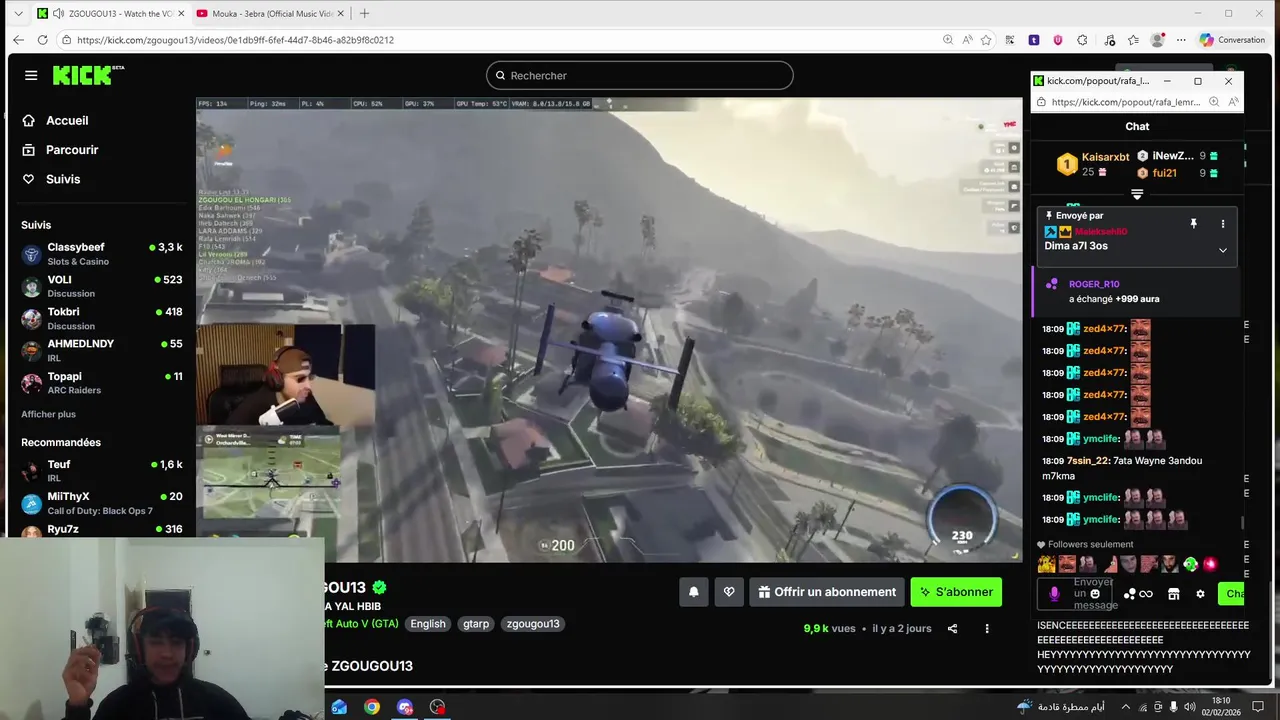Open zoom control in address bar

(x=948, y=40)
